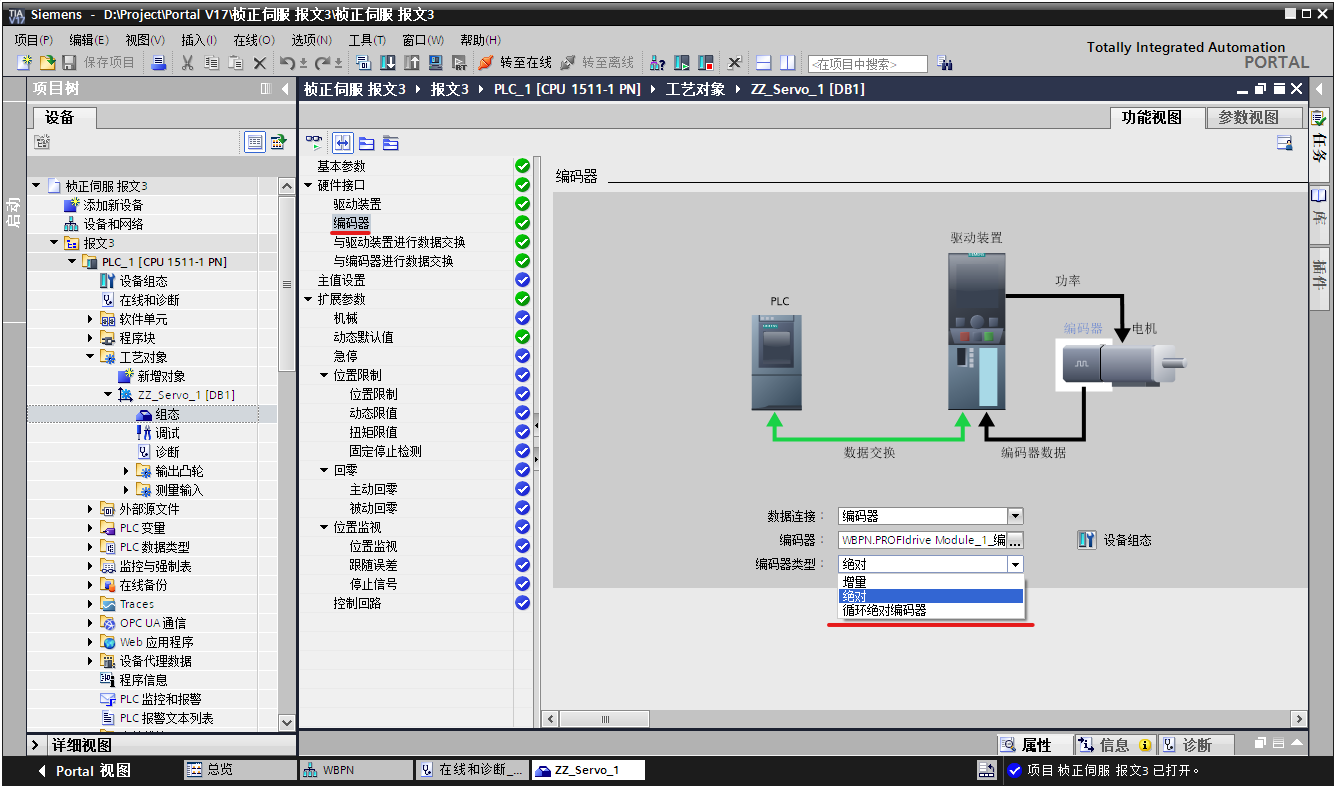This screenshot has height=788, width=1336.
Task: Click the glasses monitor icon in config toolbar
Action: click(x=315, y=143)
